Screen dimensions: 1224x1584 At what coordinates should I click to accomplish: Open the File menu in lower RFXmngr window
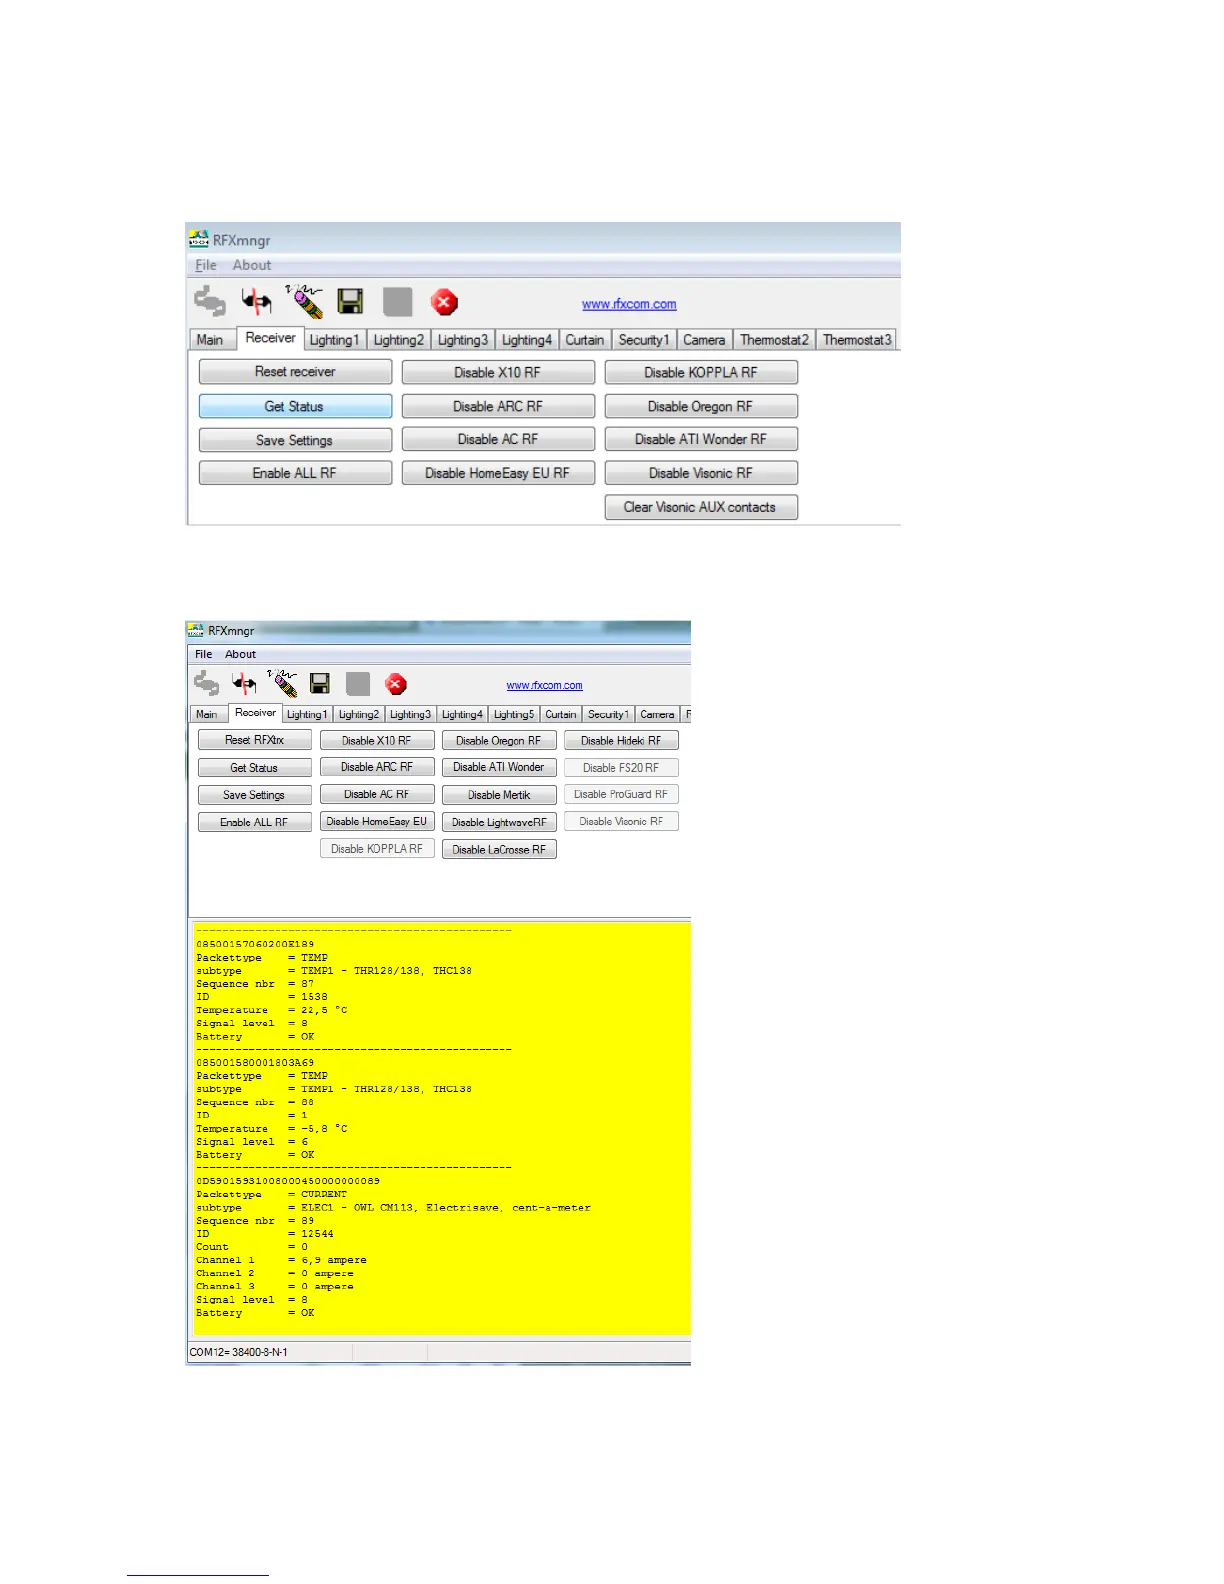tap(204, 654)
